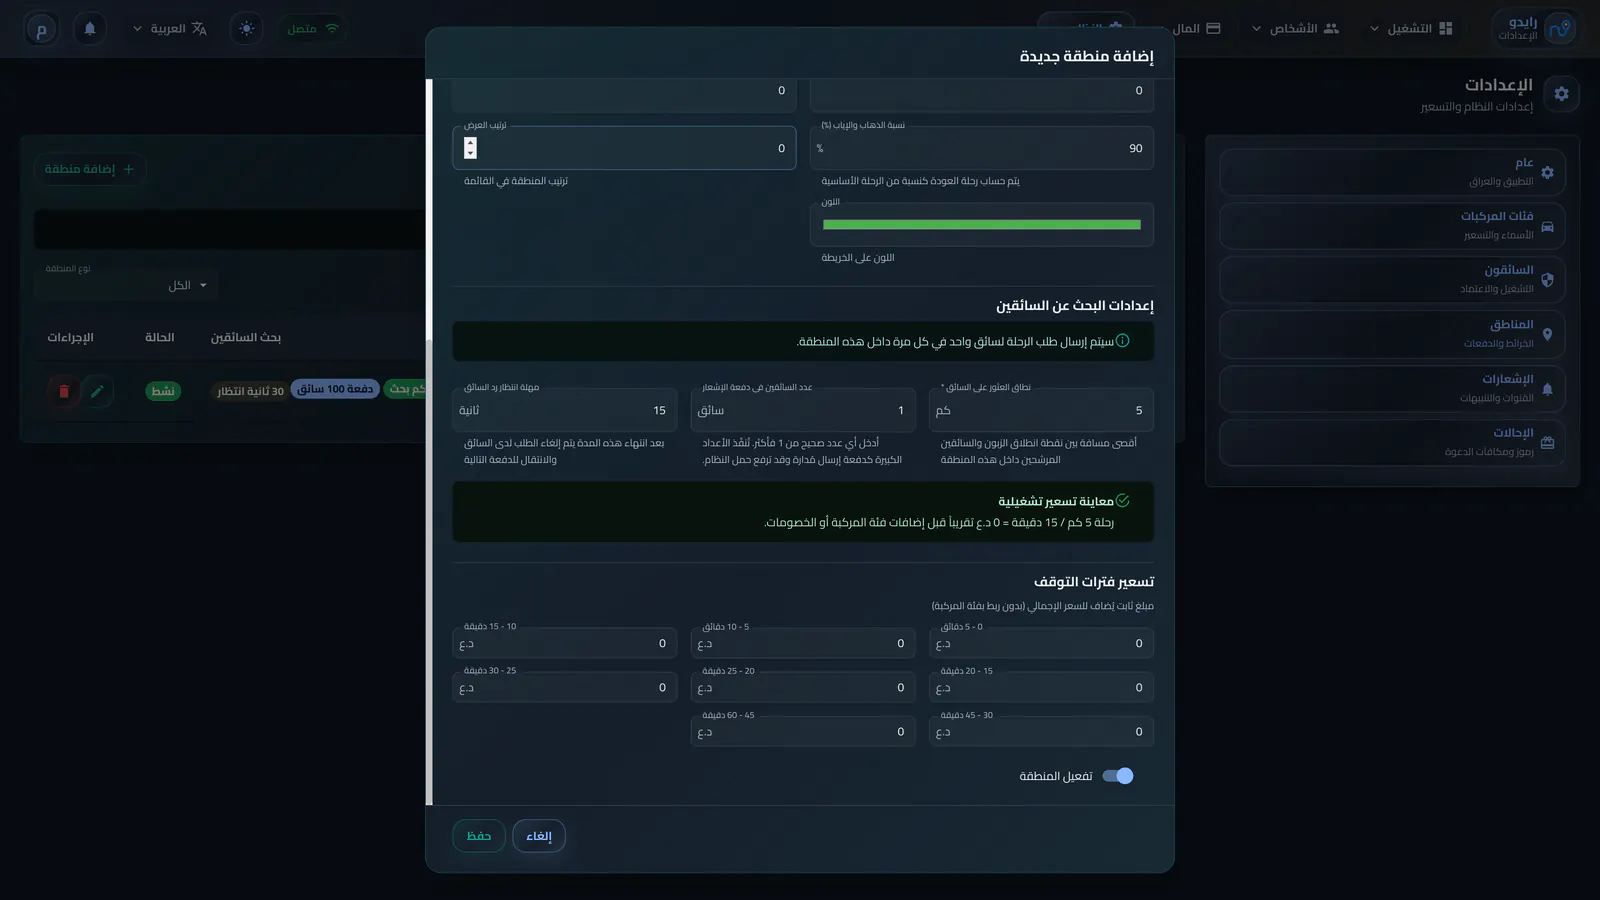
Task: Open the notifications bell icon
Action: click(x=90, y=29)
